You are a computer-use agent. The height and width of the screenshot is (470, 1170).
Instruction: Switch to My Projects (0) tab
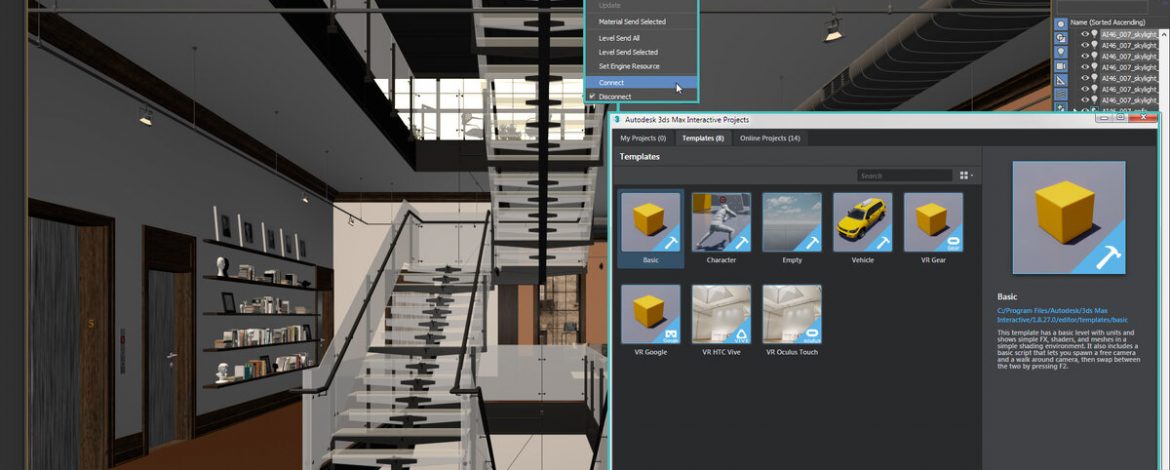[x=642, y=139]
